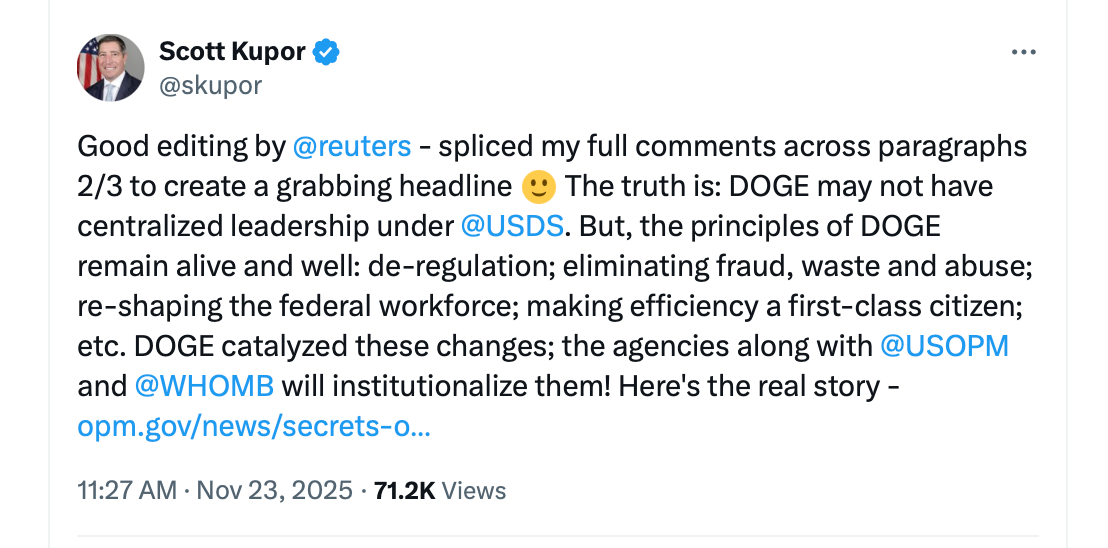This screenshot has width=1108, height=548.
Task: Click the 71.2K view count
Action: click(404, 491)
